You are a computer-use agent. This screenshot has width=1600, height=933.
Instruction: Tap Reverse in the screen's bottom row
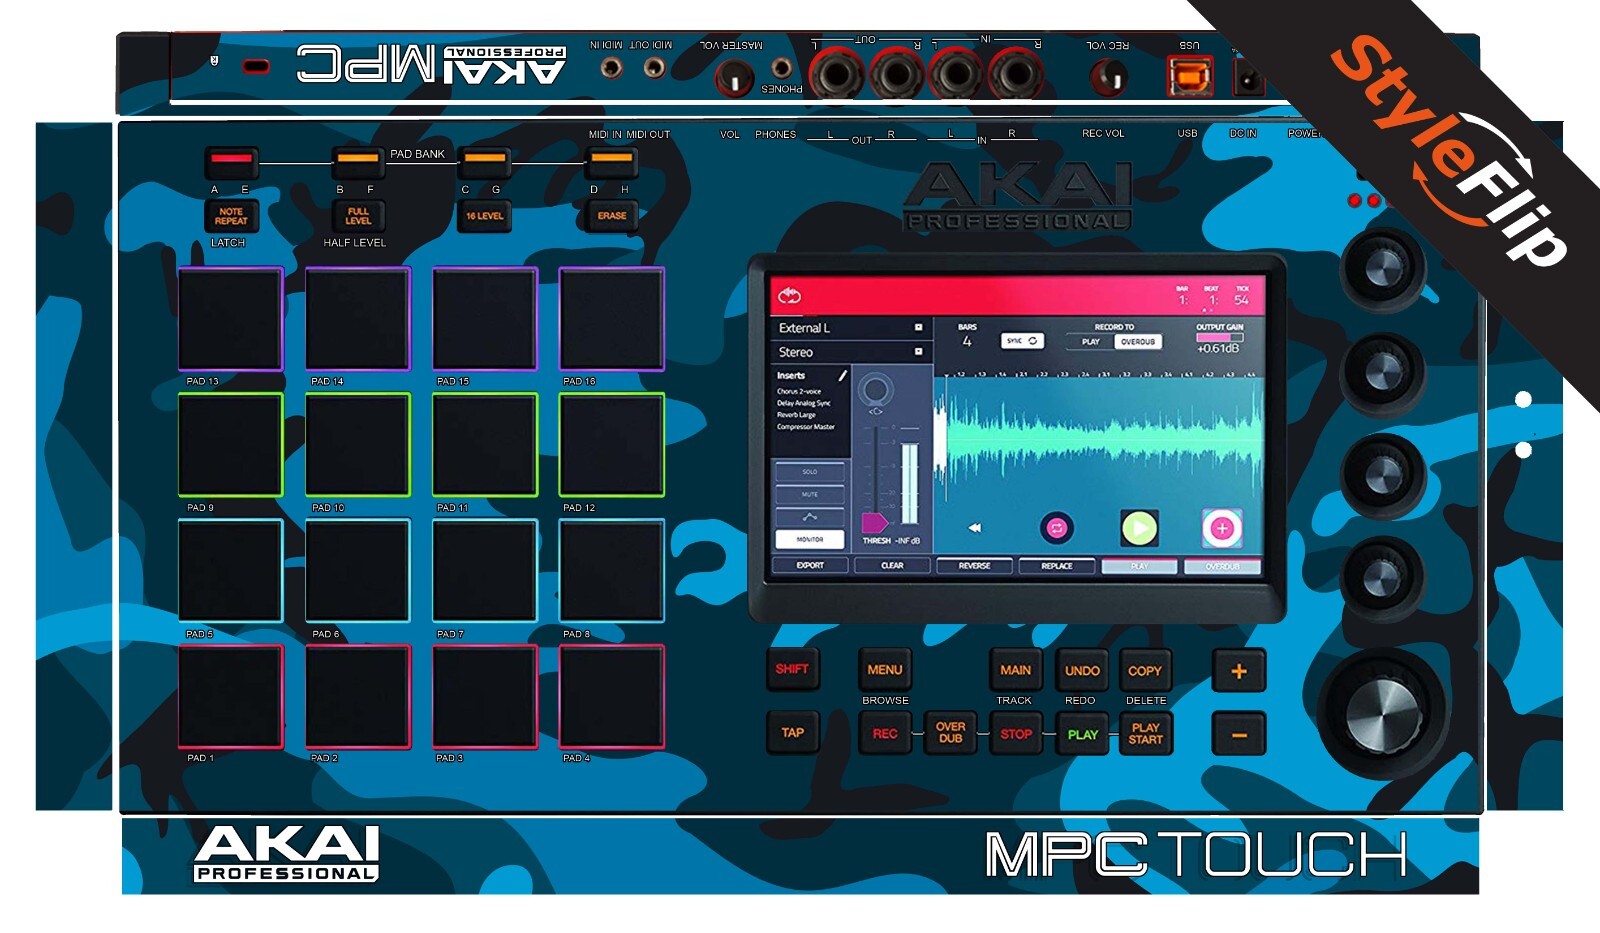point(975,566)
